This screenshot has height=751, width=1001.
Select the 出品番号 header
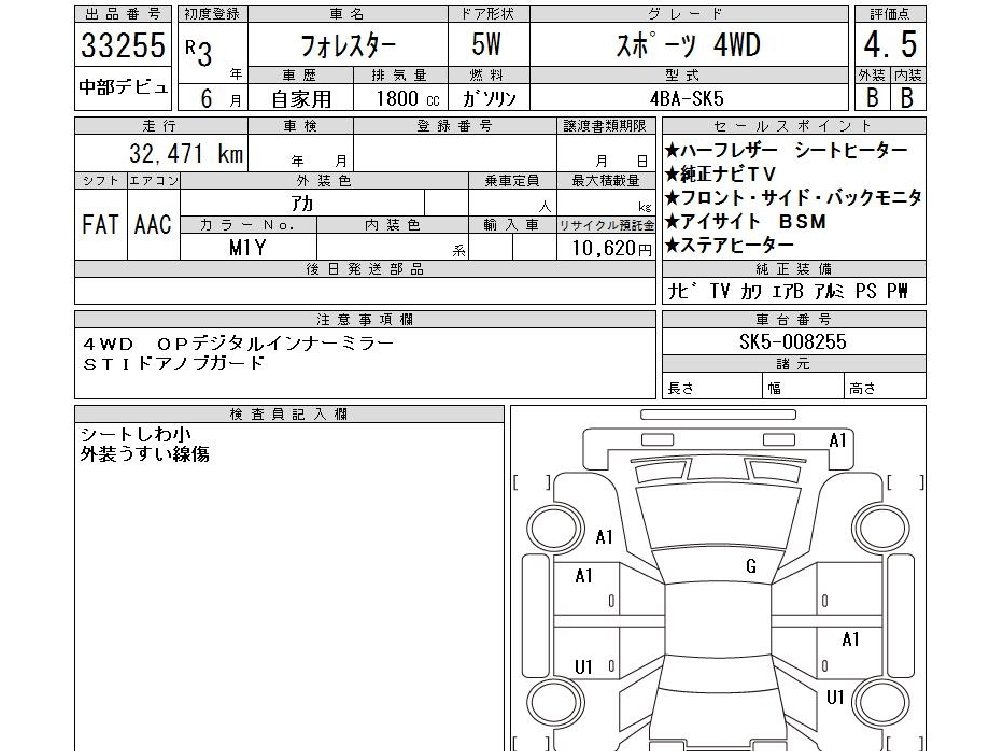coord(123,14)
